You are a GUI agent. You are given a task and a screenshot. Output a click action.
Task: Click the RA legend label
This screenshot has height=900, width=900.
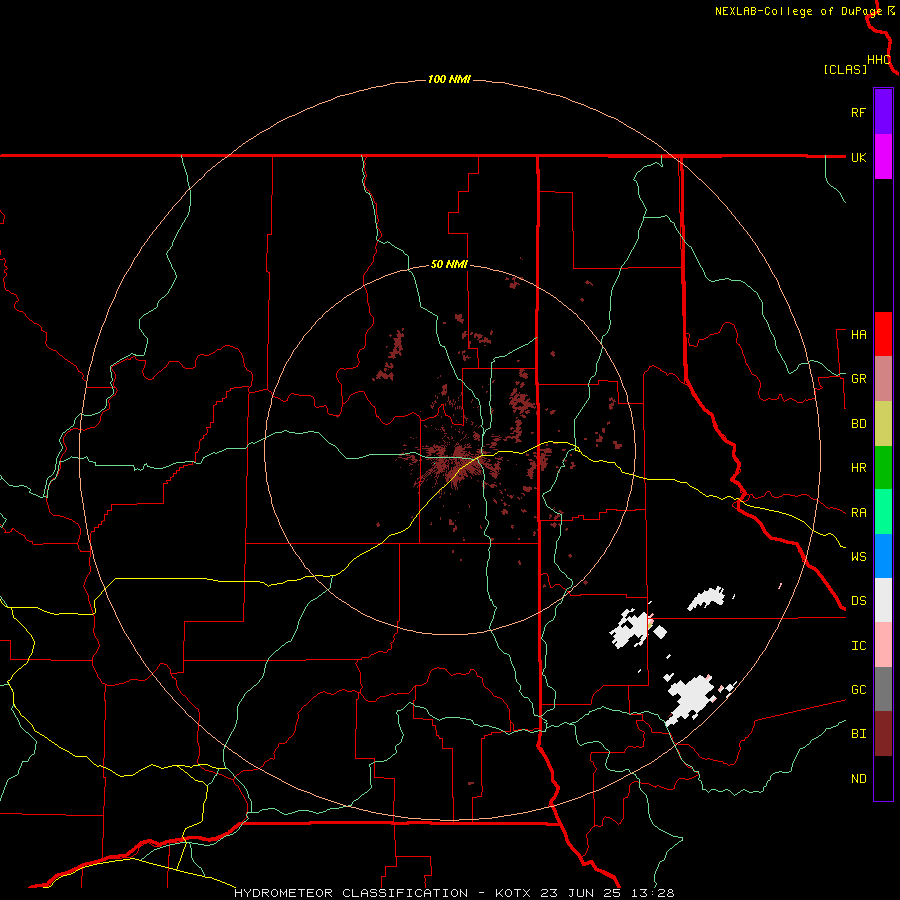pos(858,513)
